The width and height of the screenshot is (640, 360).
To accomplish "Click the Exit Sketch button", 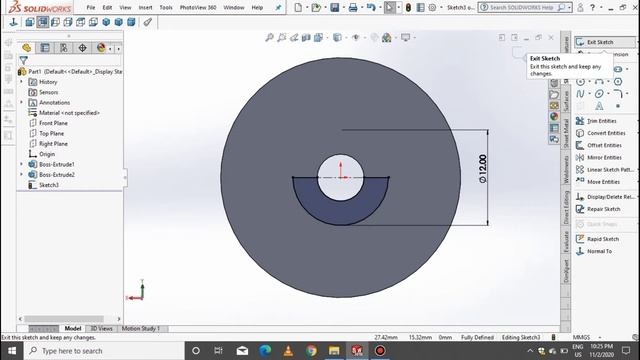I will click(605, 42).
